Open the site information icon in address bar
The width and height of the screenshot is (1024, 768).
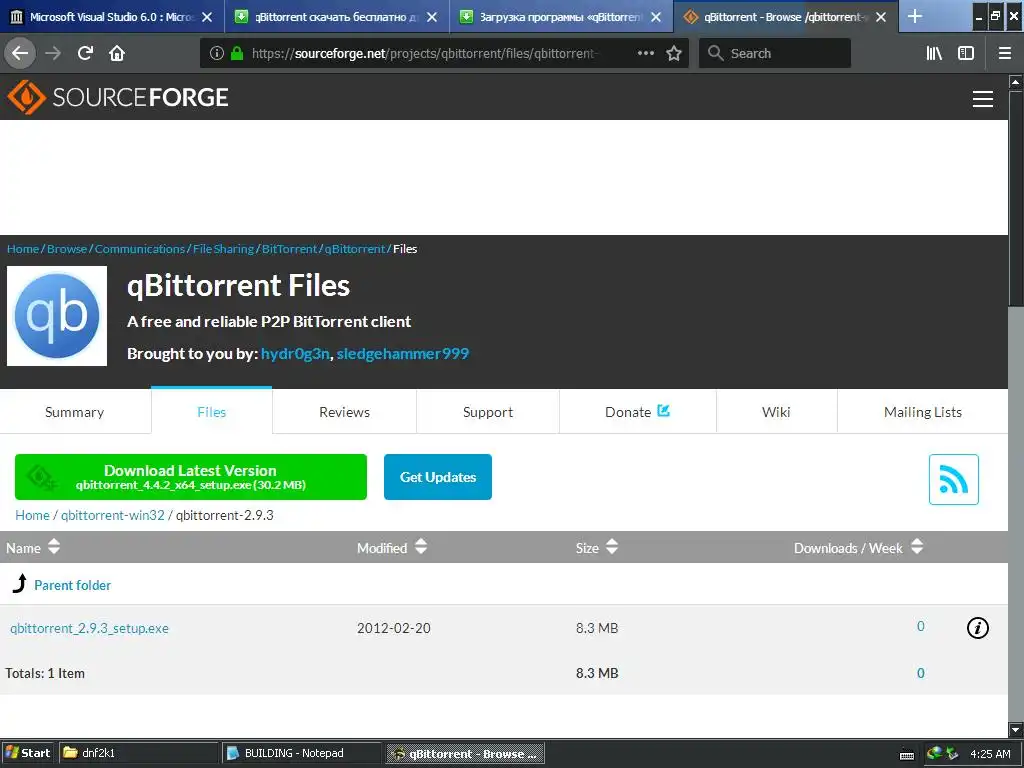click(217, 54)
